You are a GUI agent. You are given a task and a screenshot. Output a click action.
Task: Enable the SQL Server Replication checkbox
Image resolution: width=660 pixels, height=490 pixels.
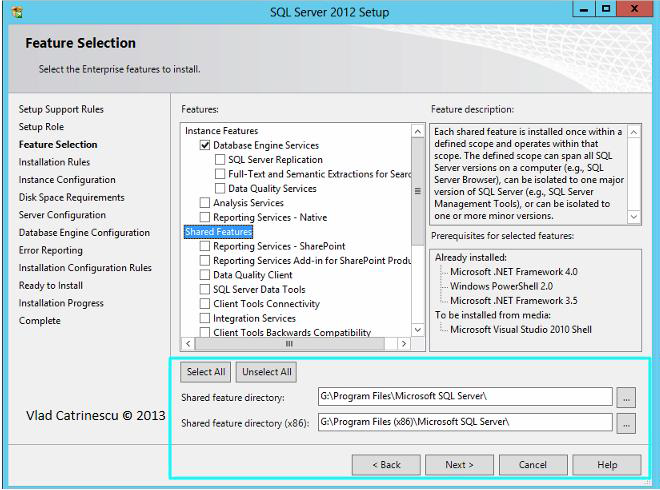coord(220,160)
